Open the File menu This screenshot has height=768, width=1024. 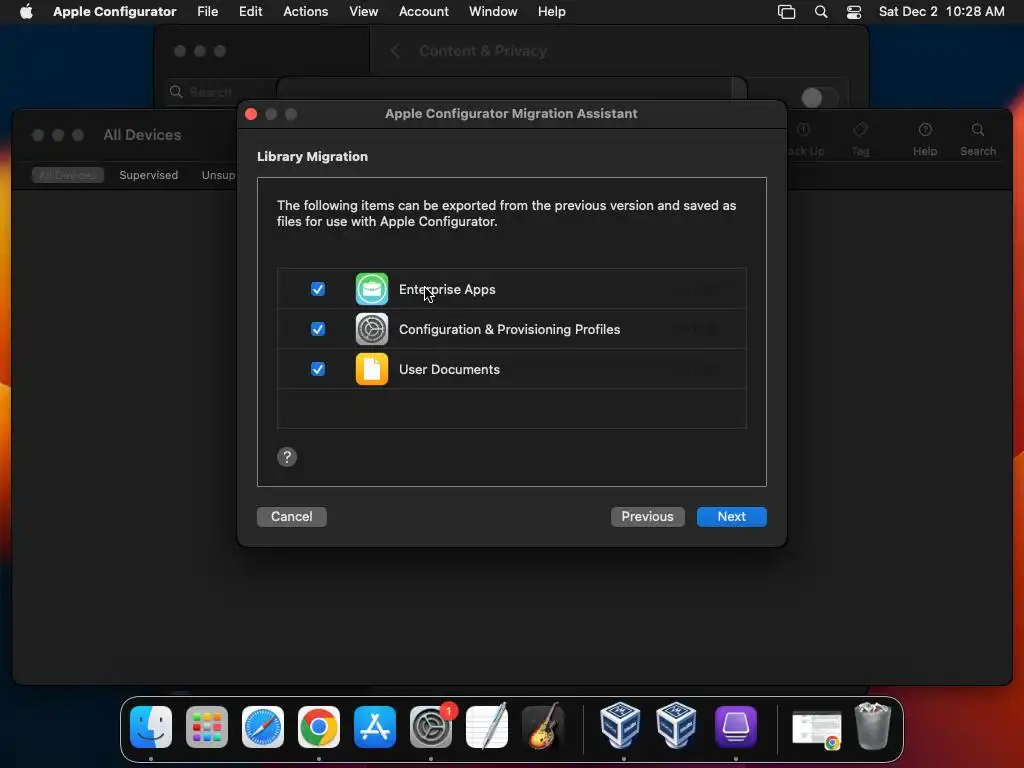[208, 11]
